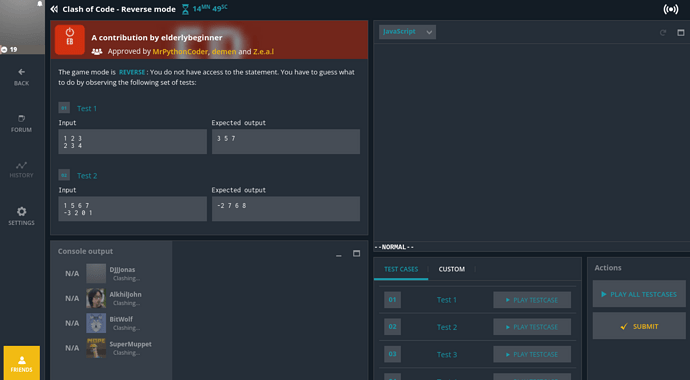This screenshot has width=690, height=380.
Task: Click inside the code editor area
Action: pyautogui.click(x=531, y=141)
